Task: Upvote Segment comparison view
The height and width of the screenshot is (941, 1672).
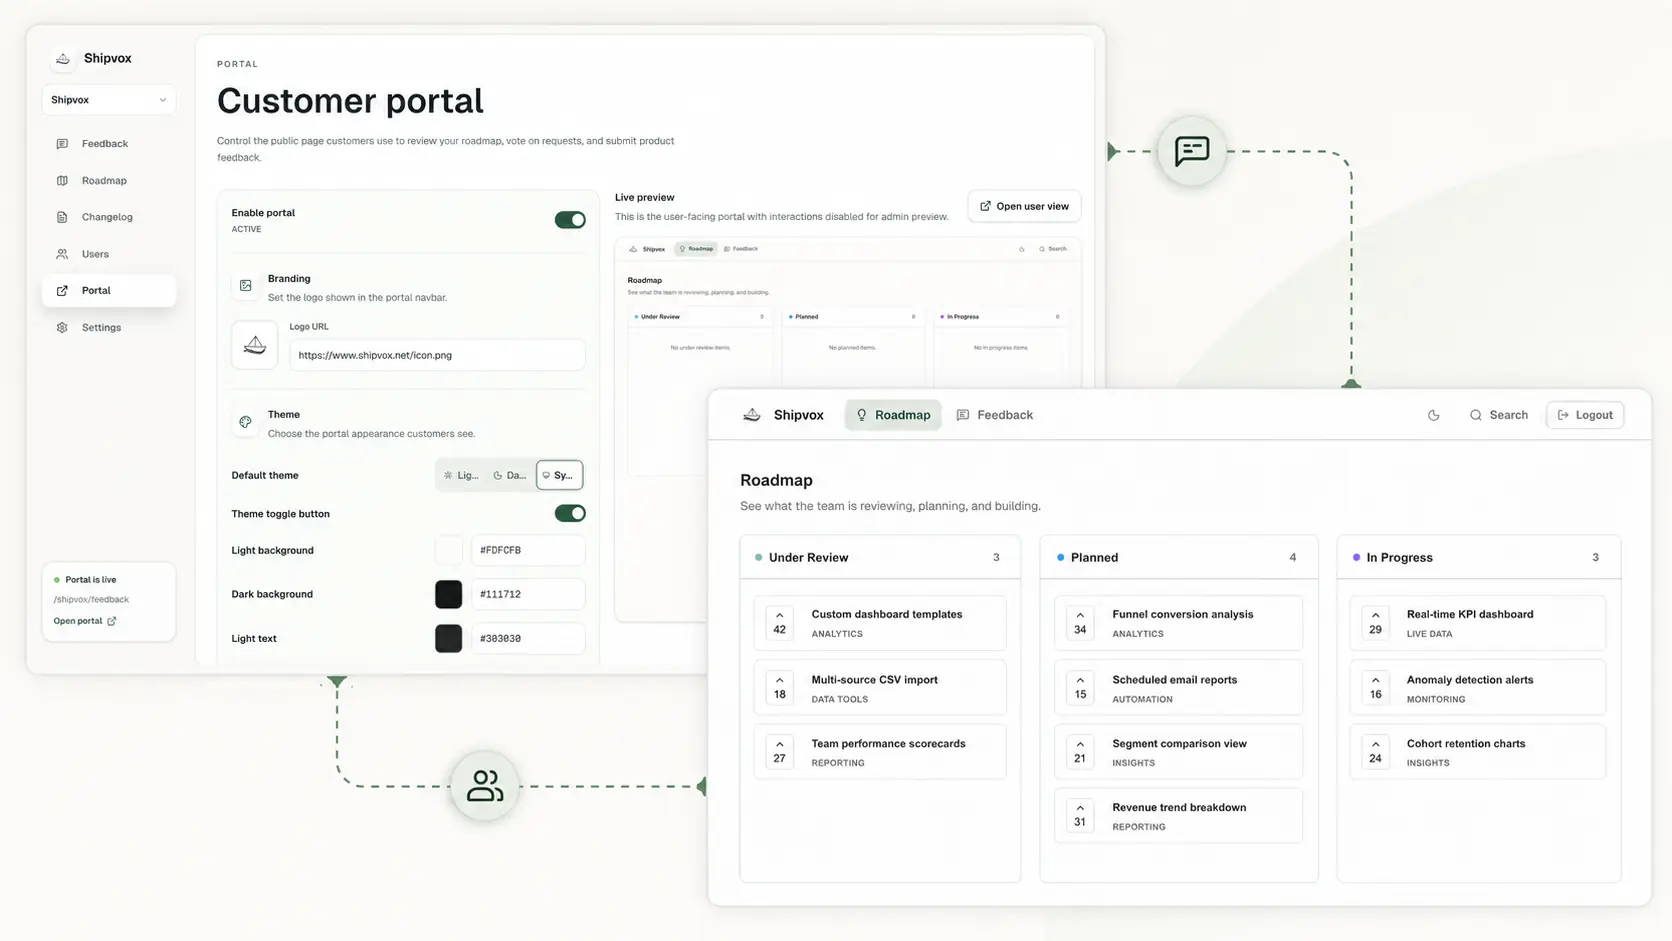Action: (1080, 751)
